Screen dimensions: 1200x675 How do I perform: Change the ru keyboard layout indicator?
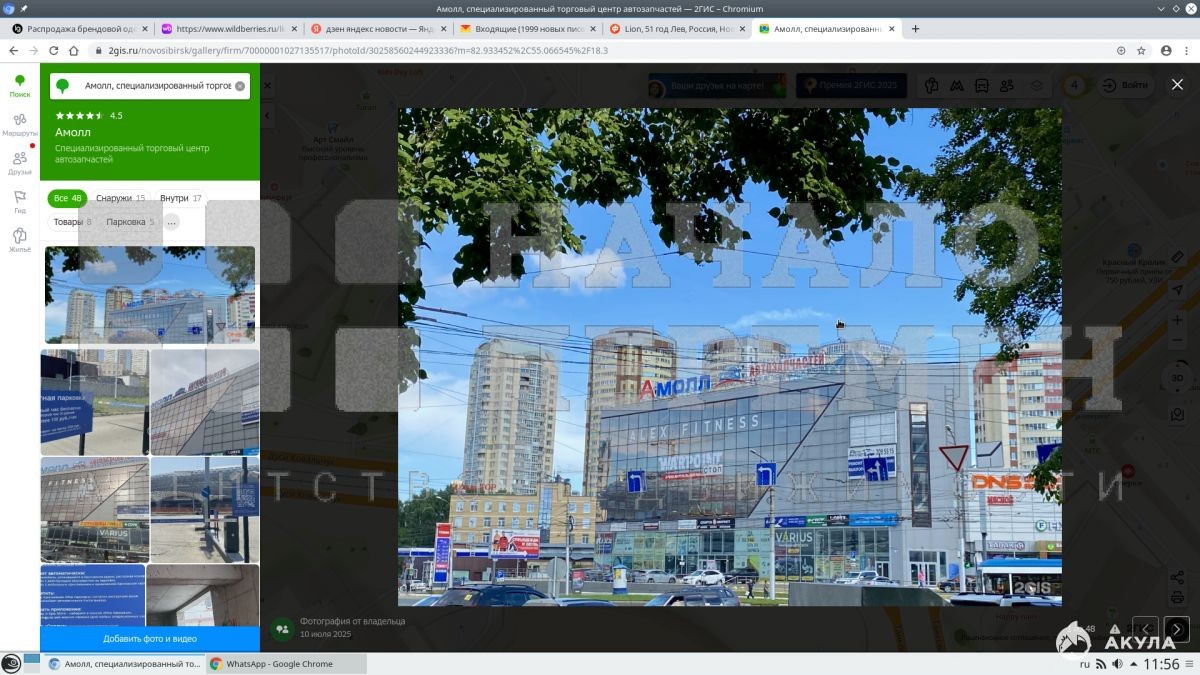[x=1085, y=664]
